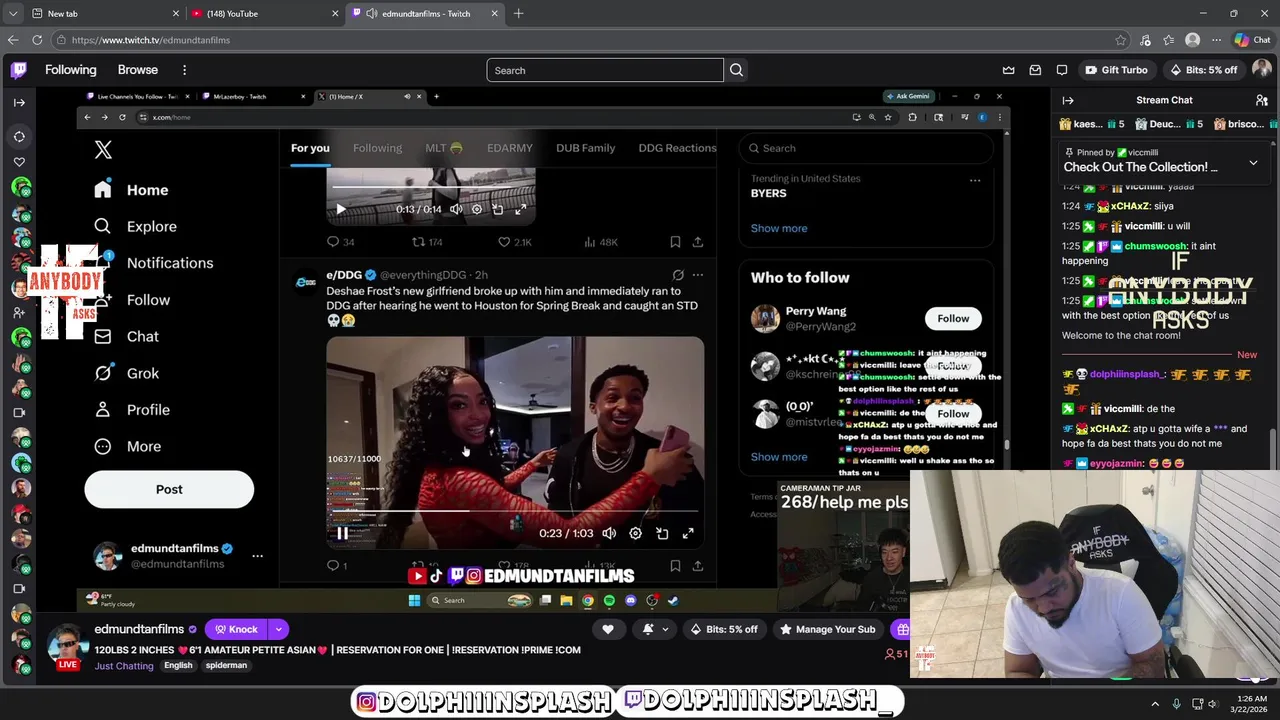Click the Twitch search input field
The height and width of the screenshot is (720, 1280).
[x=605, y=70]
